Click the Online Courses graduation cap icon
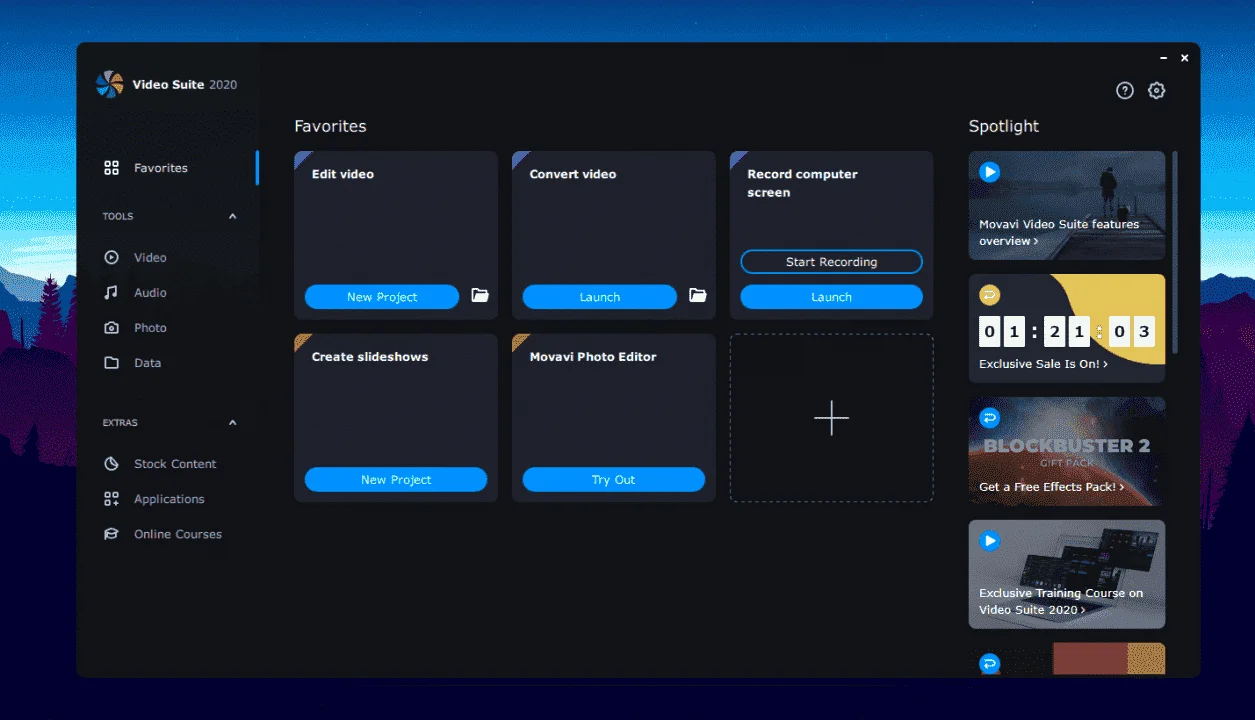The image size is (1255, 720). tap(112, 534)
